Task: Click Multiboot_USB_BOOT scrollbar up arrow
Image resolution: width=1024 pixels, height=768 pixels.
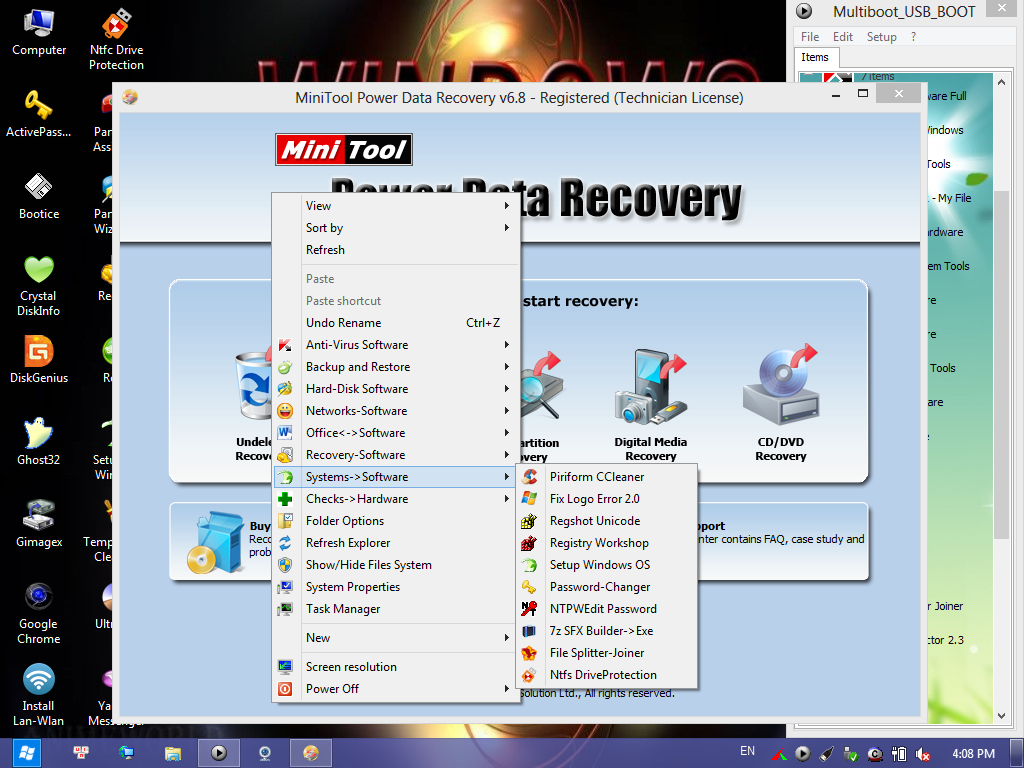Action: (x=1002, y=82)
